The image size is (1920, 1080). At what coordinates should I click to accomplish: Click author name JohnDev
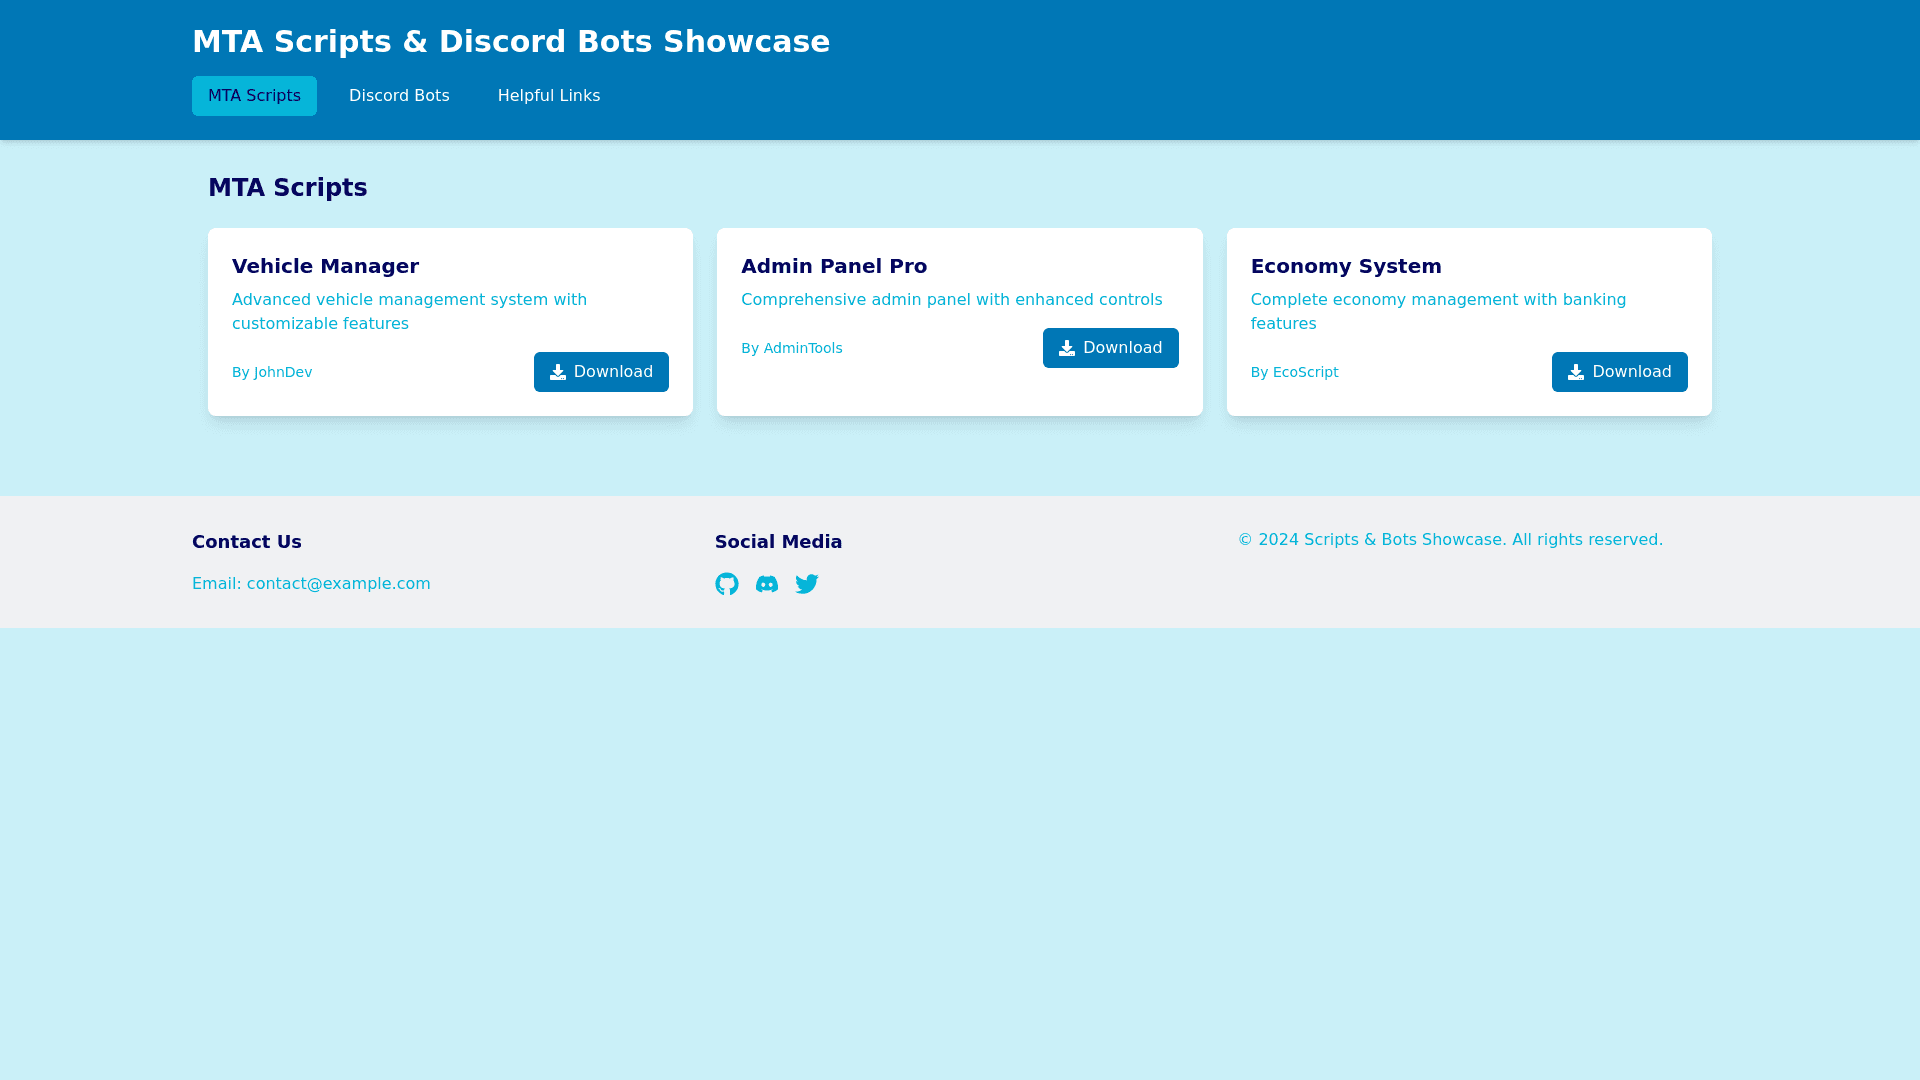coord(283,372)
